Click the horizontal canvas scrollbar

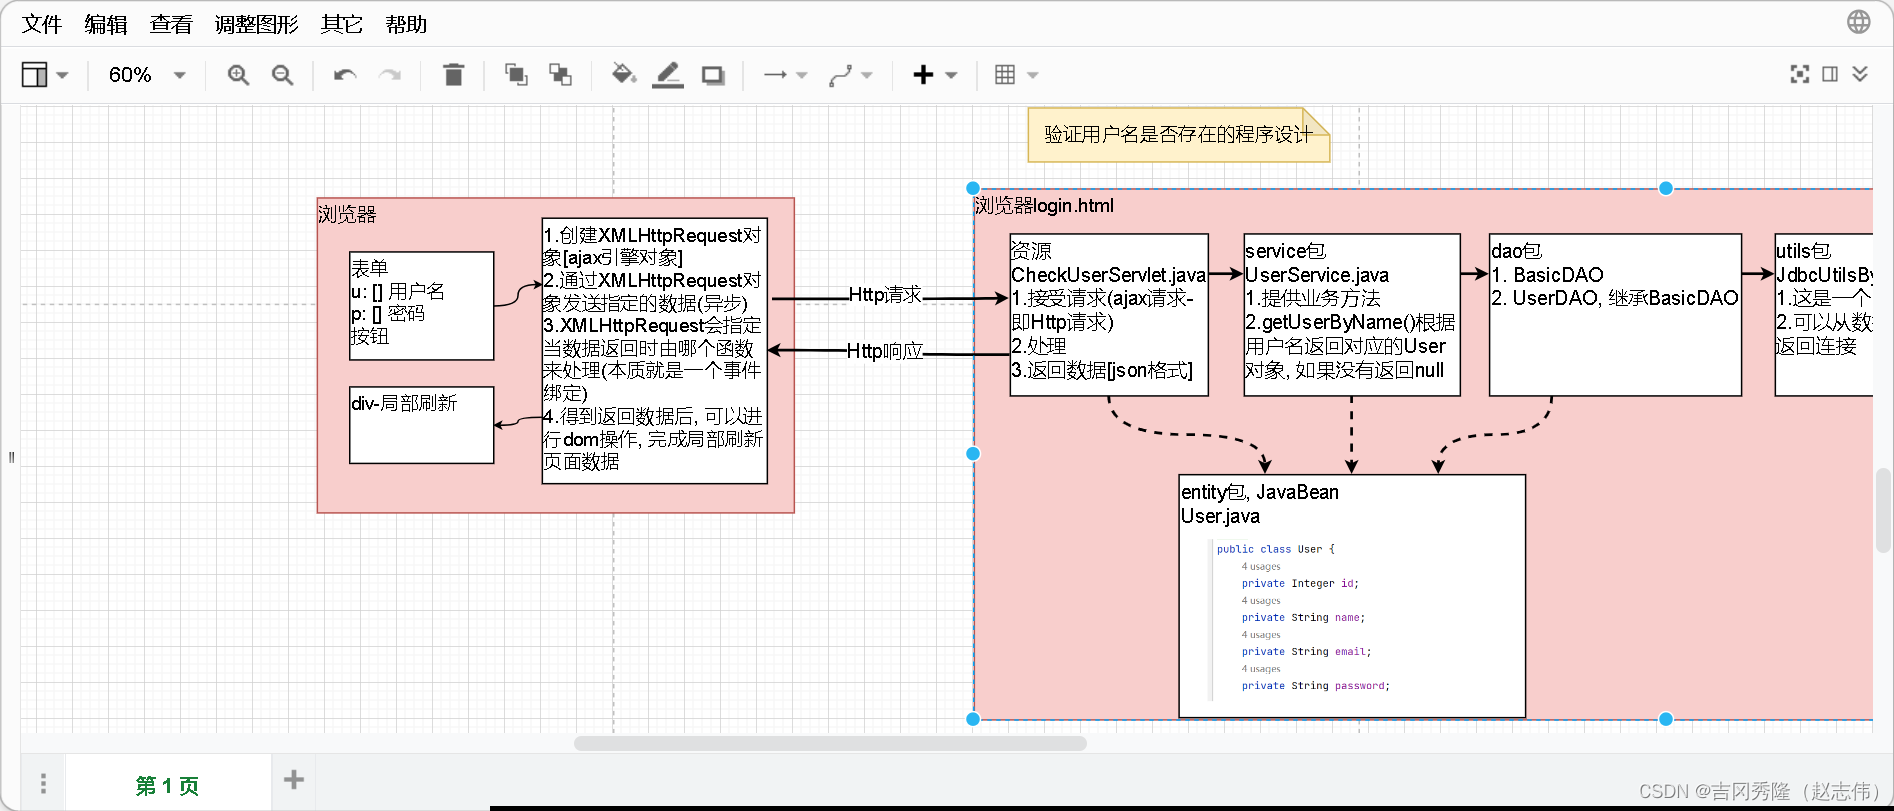(830, 743)
